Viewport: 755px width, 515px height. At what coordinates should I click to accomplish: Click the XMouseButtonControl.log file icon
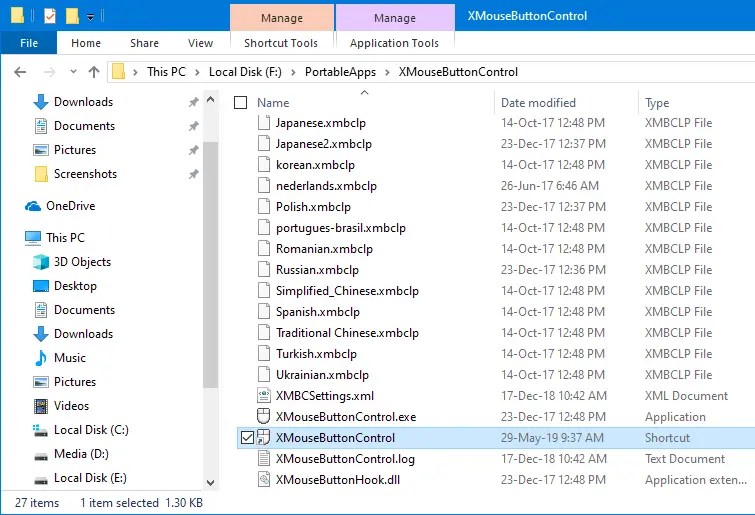pyautogui.click(x=264, y=459)
